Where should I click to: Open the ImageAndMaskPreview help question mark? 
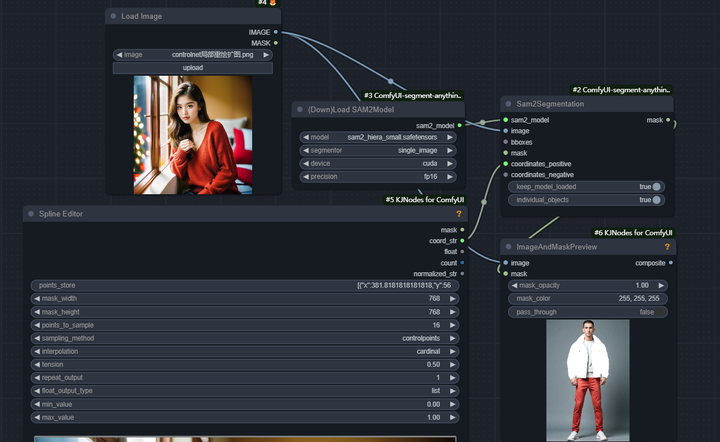tap(667, 247)
